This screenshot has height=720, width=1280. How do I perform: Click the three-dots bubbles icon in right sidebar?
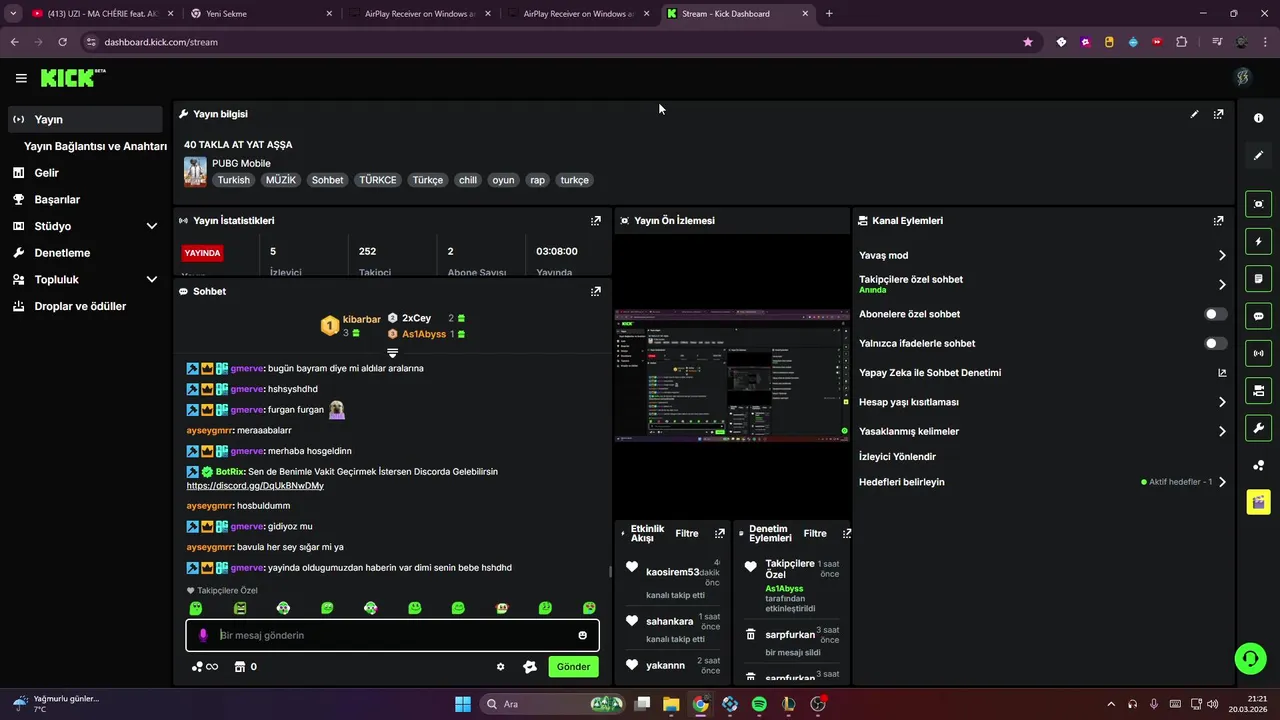click(1258, 465)
